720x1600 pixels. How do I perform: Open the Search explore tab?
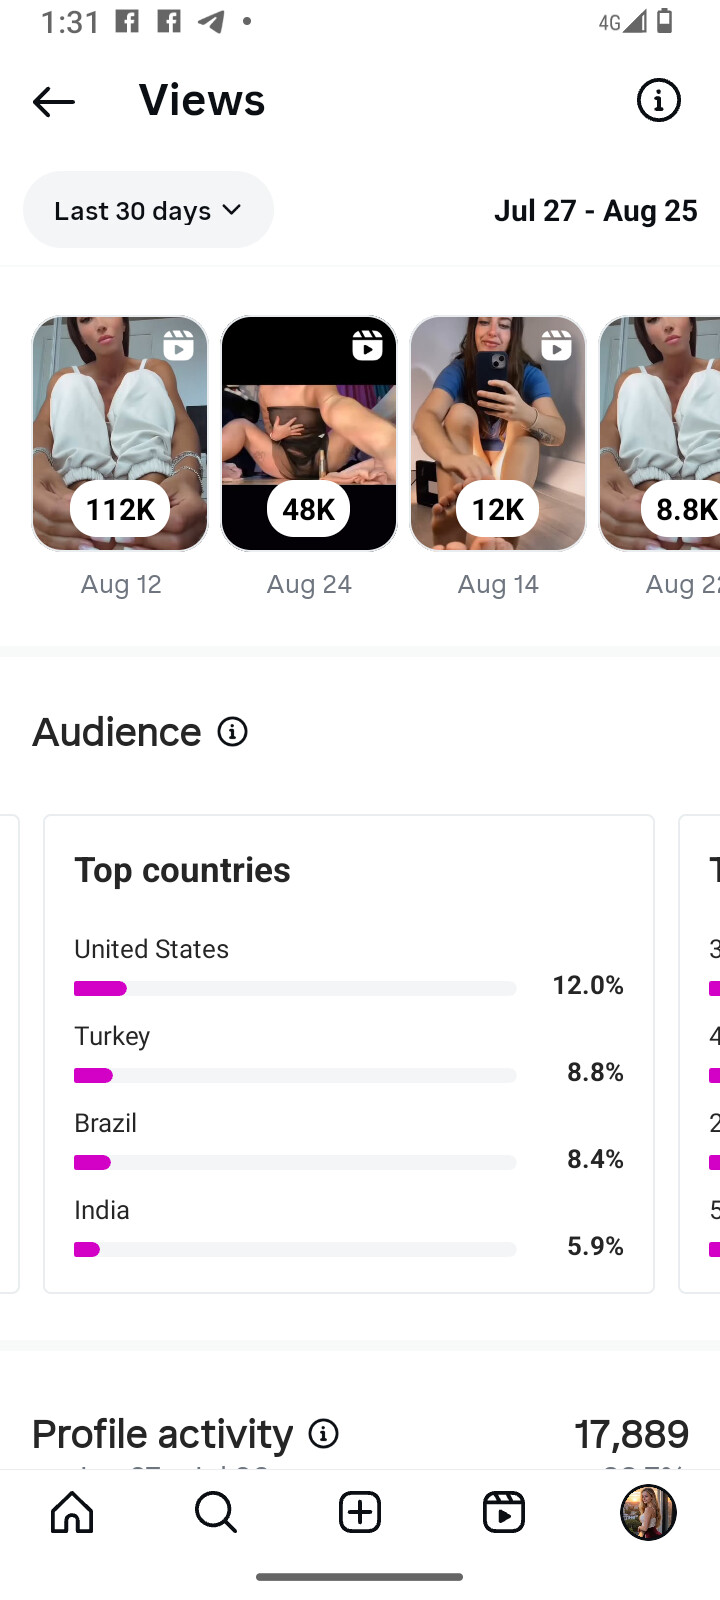pos(216,1512)
